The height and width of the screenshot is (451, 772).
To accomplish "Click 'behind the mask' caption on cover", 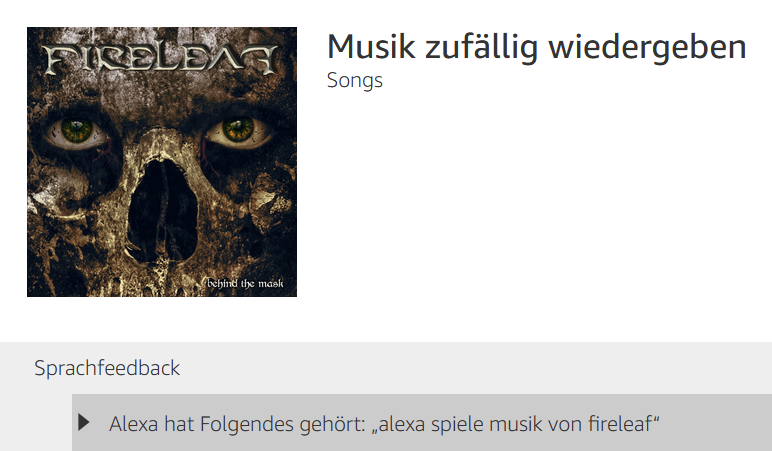I will (x=245, y=284).
